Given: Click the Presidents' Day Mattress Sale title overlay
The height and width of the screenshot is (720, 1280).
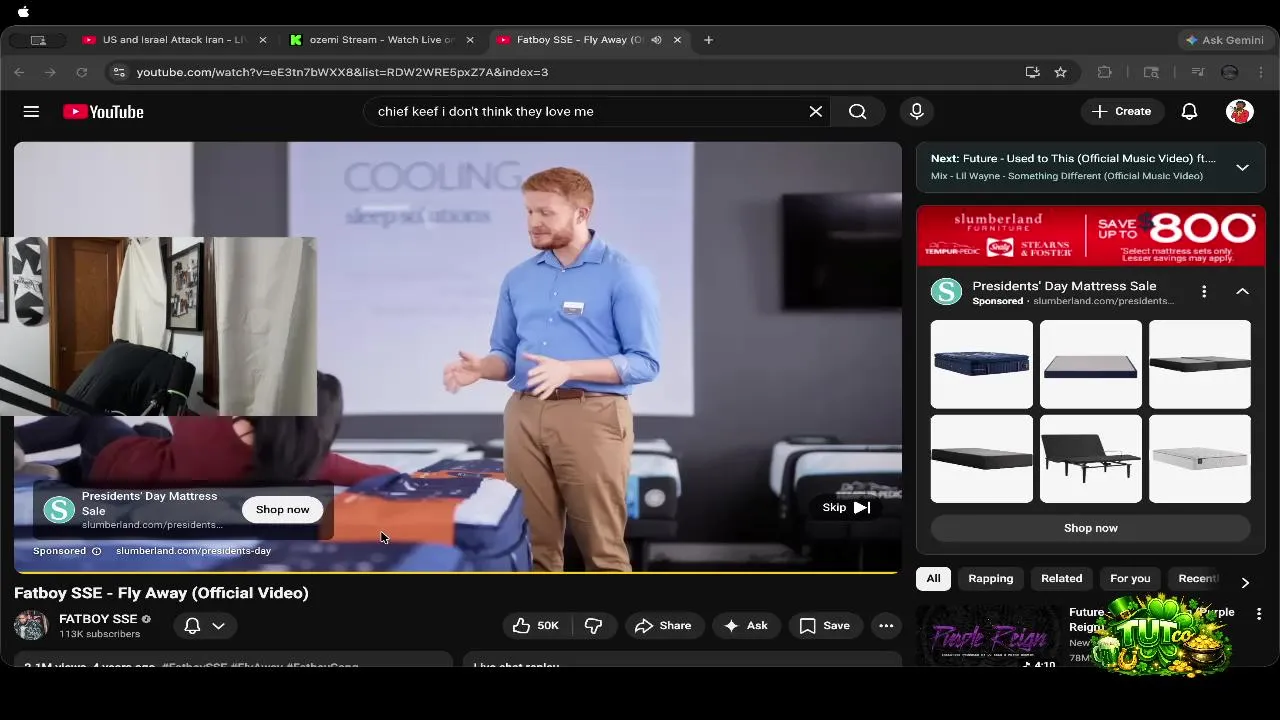Looking at the screenshot, I should (149, 503).
